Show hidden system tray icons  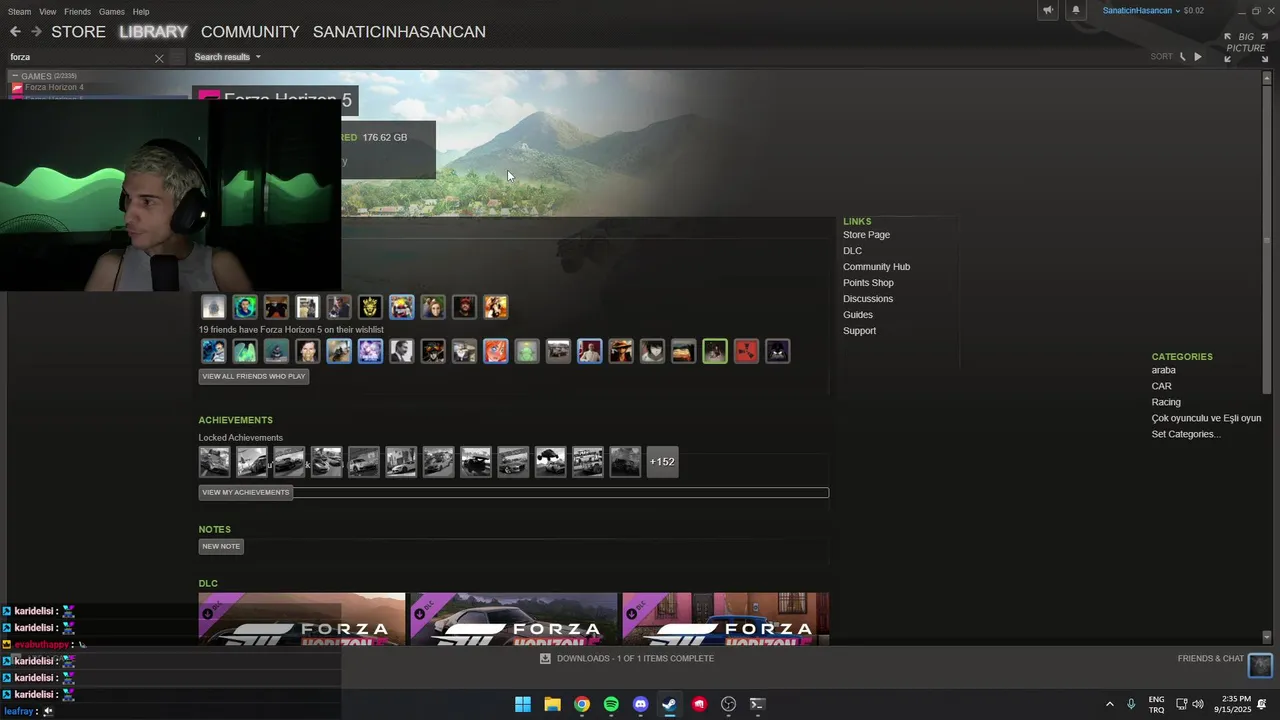click(1109, 704)
